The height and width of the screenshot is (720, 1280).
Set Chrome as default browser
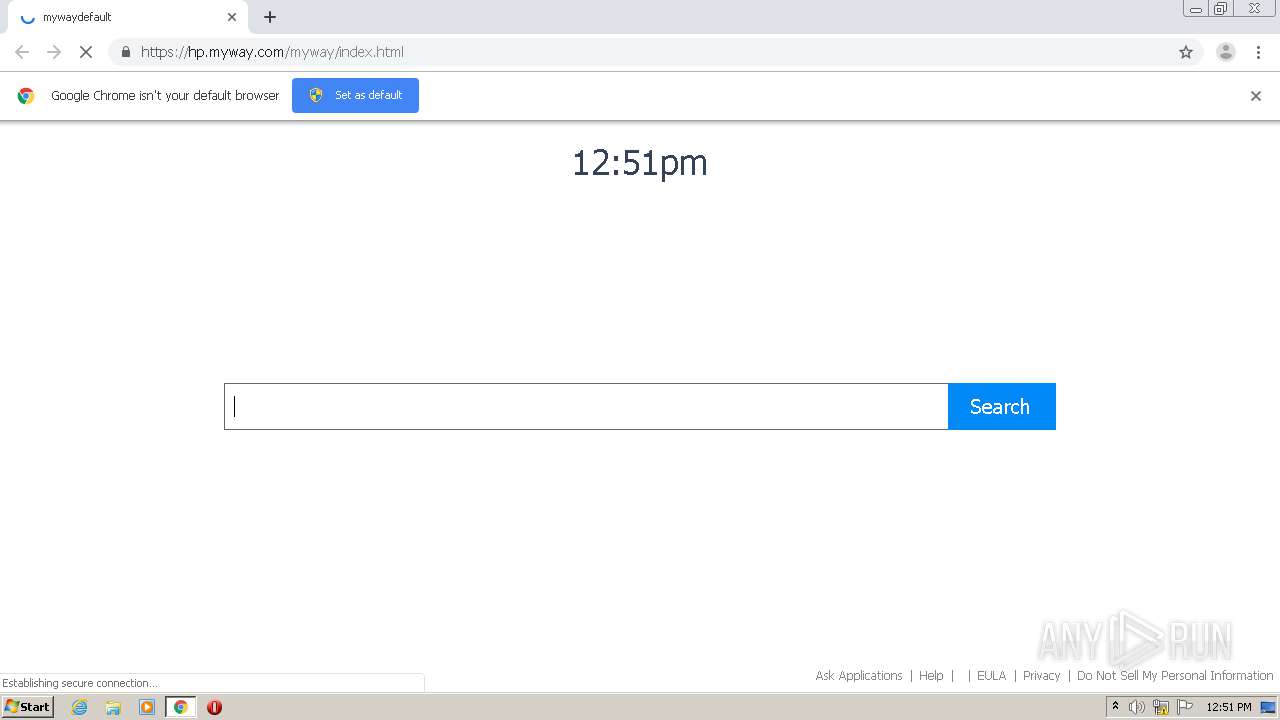coord(355,95)
